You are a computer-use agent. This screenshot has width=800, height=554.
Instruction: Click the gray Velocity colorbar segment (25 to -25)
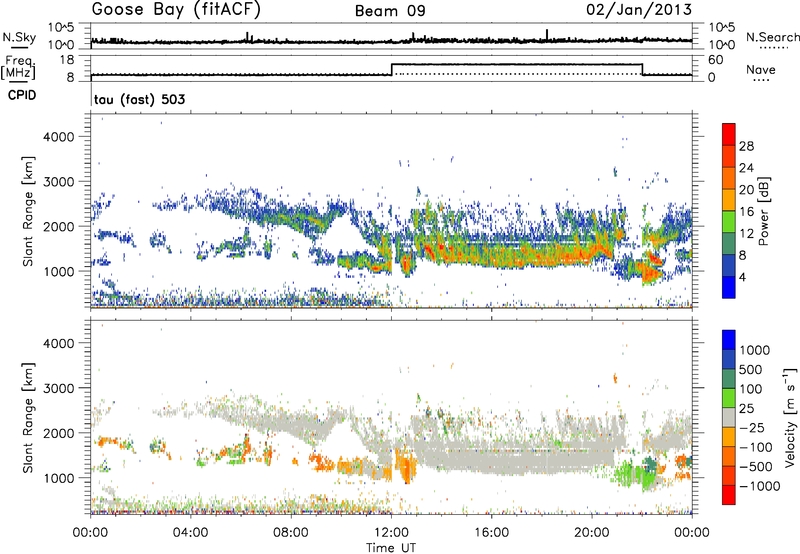tap(729, 417)
